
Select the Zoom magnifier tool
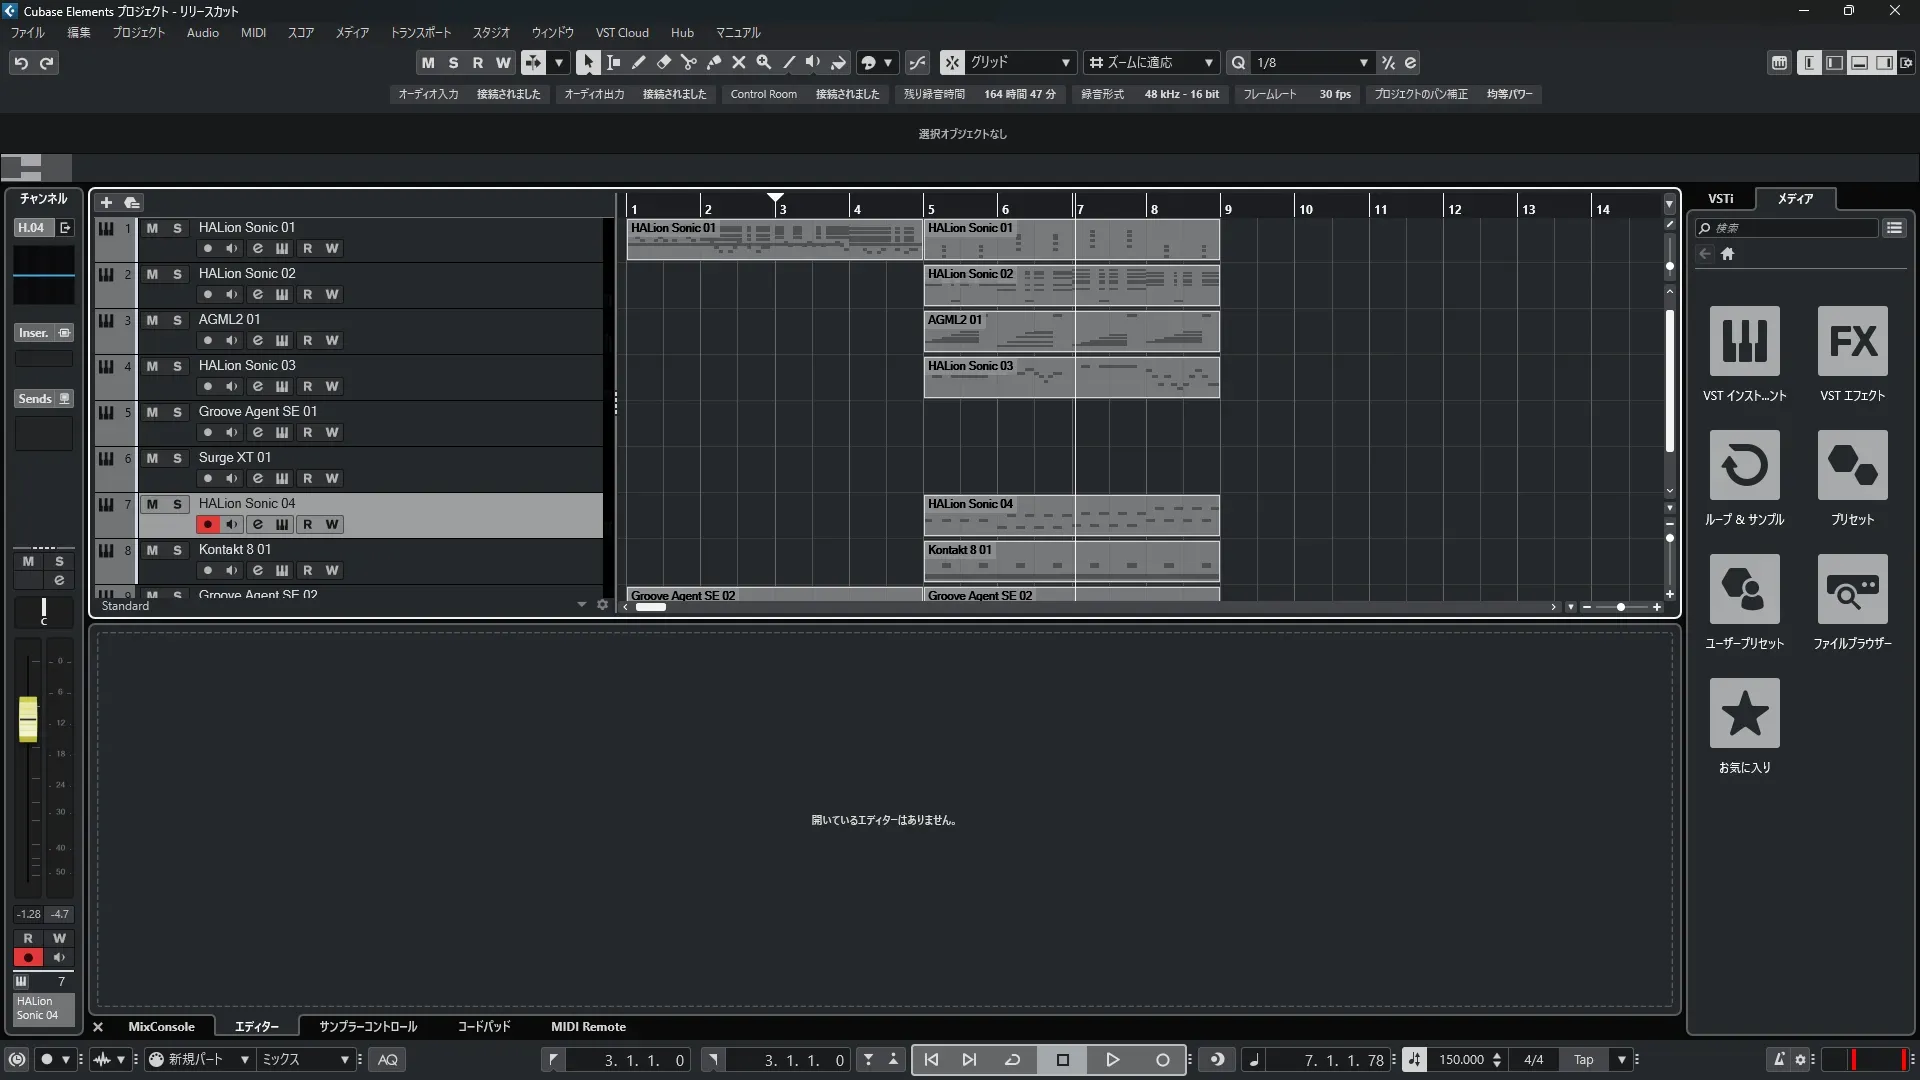click(x=763, y=62)
